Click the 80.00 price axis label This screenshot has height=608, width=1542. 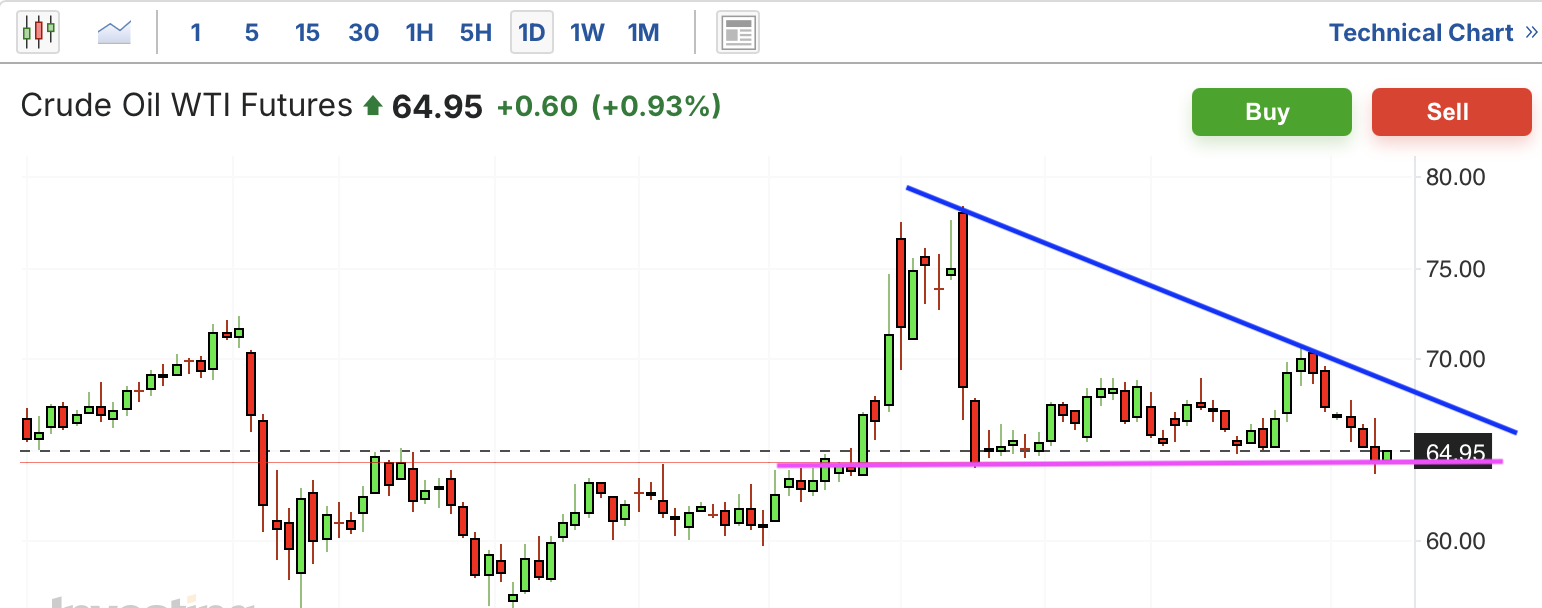(1457, 177)
